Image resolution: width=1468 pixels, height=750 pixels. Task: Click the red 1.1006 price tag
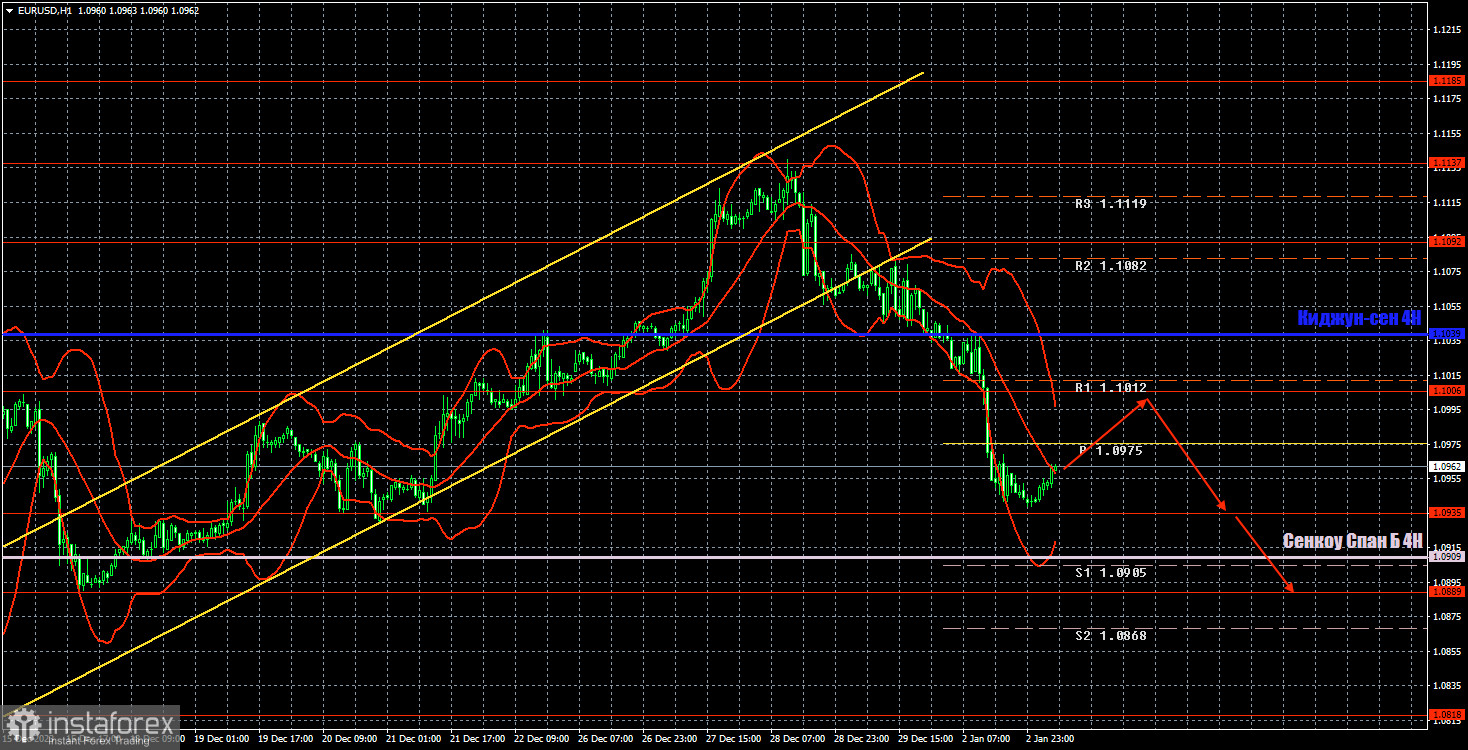tap(1448, 390)
